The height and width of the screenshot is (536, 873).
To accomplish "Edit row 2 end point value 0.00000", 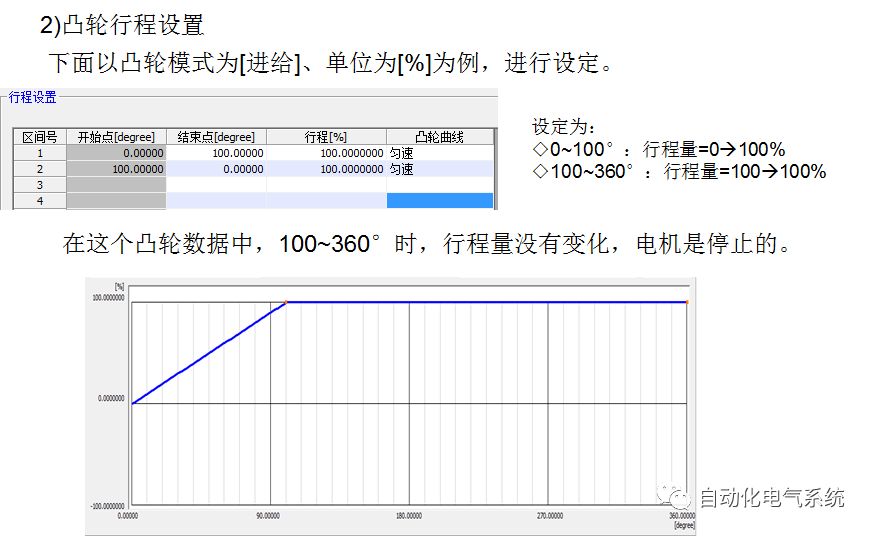I will (216, 169).
